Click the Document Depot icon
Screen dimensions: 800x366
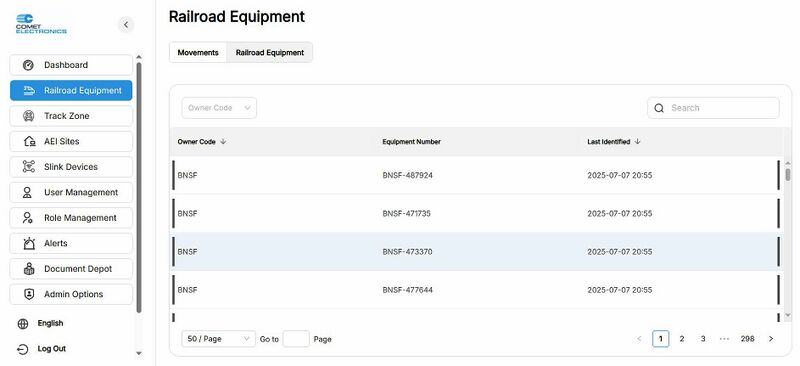29,269
